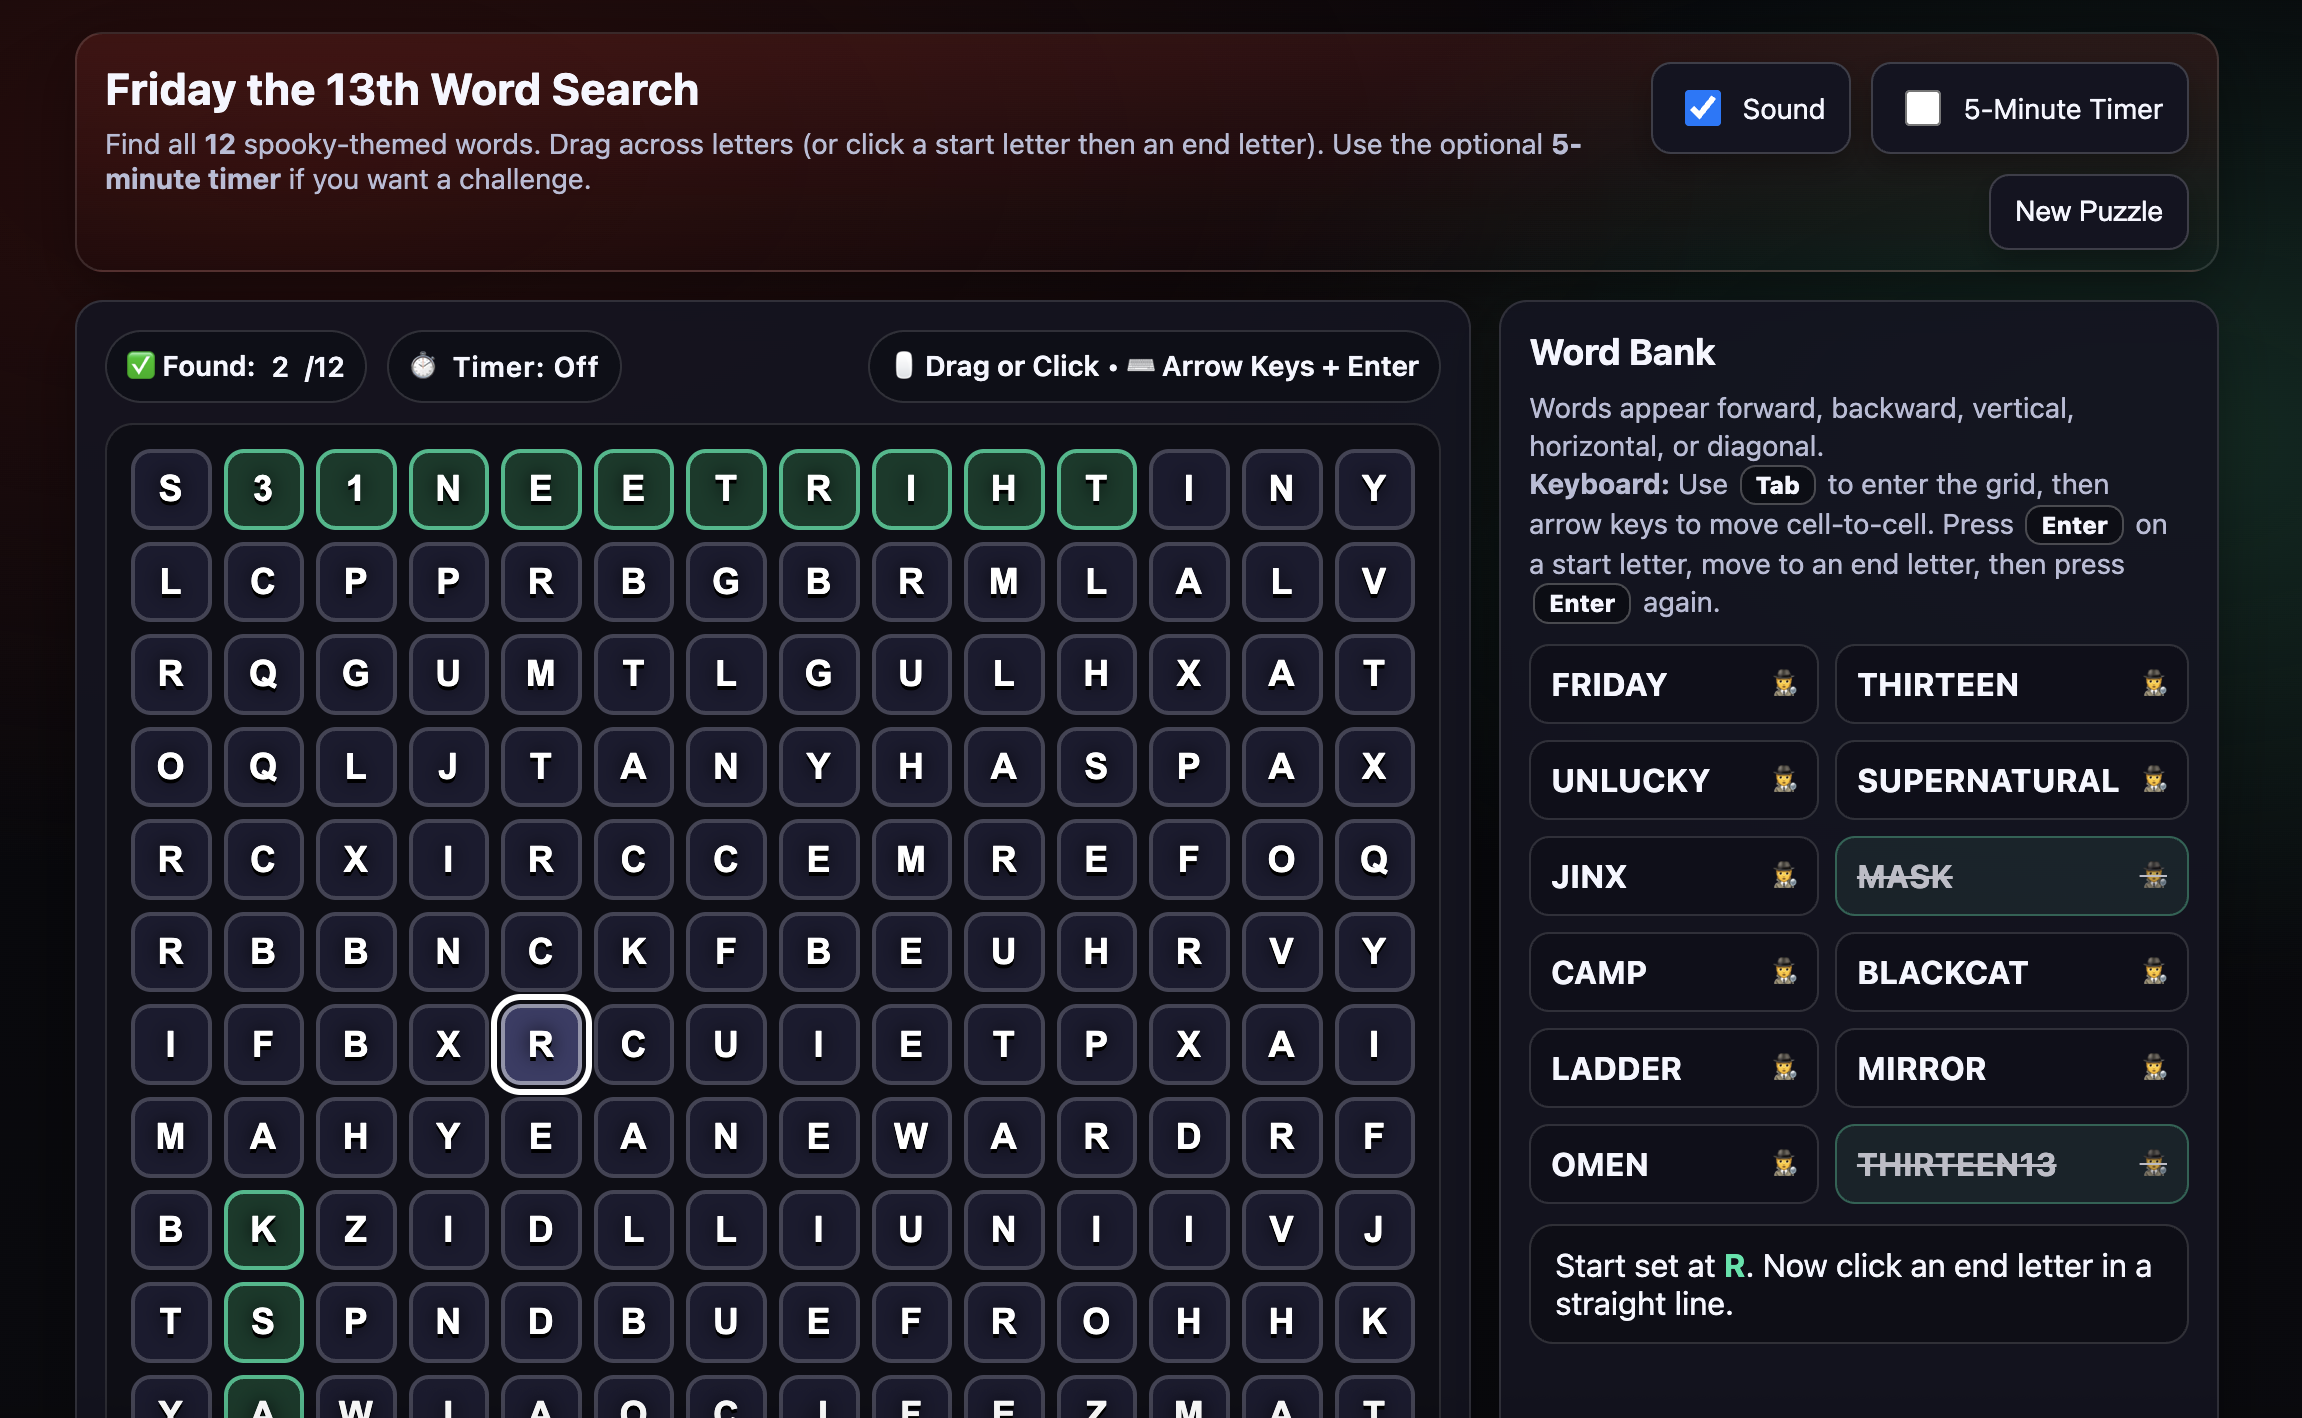Click the detective icon beside BLACKCAT
This screenshot has height=1418, width=2302.
[2155, 972]
